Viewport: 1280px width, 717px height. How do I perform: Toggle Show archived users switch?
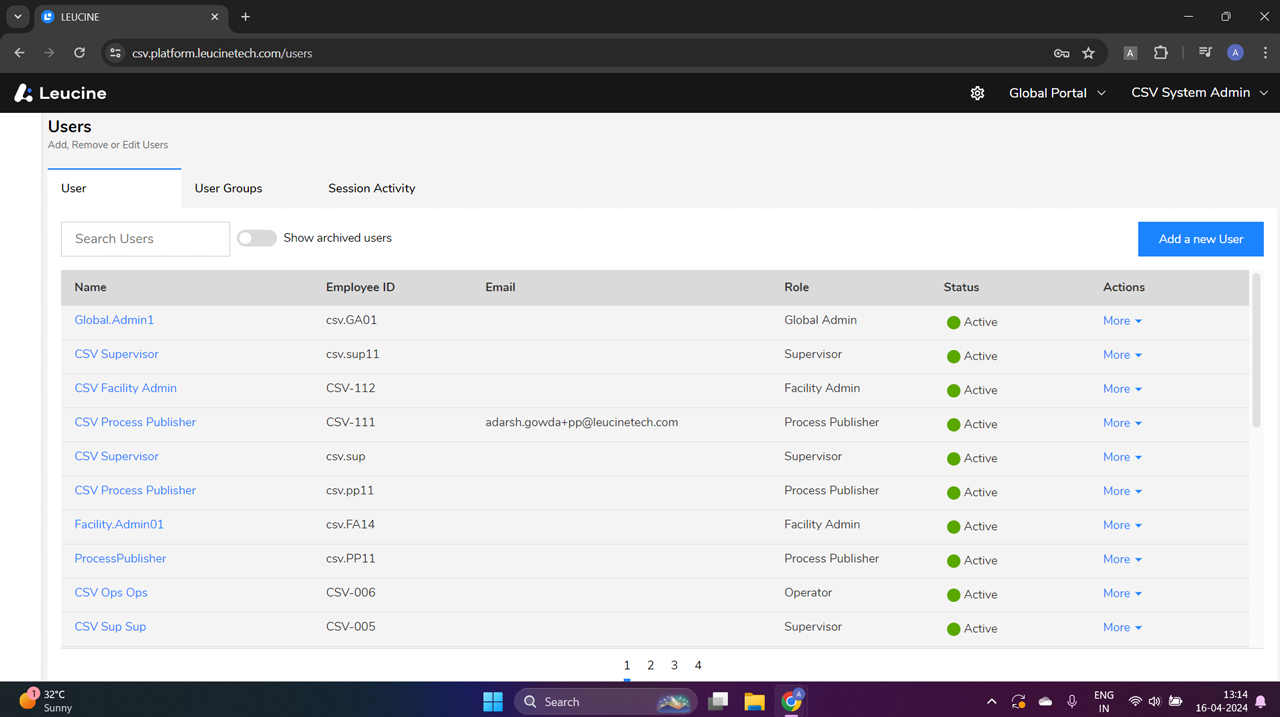[x=256, y=238]
